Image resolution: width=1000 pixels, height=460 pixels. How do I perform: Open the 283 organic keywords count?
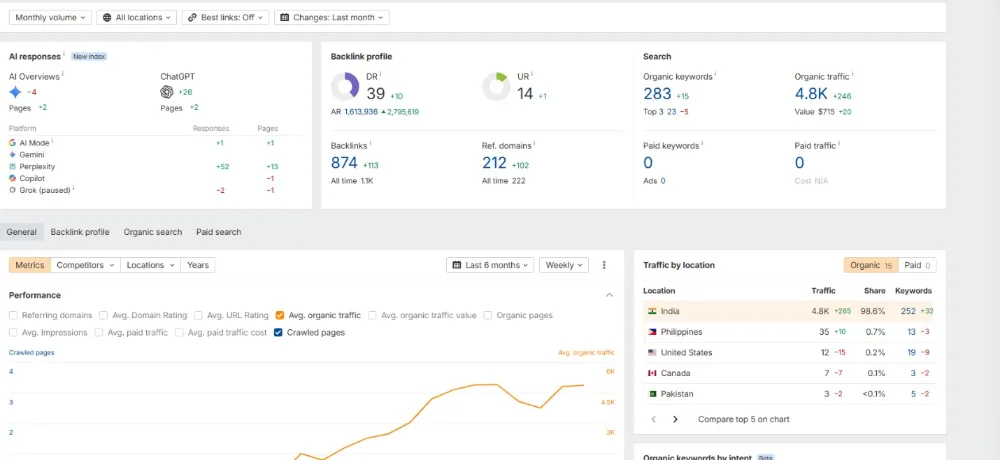click(x=657, y=94)
